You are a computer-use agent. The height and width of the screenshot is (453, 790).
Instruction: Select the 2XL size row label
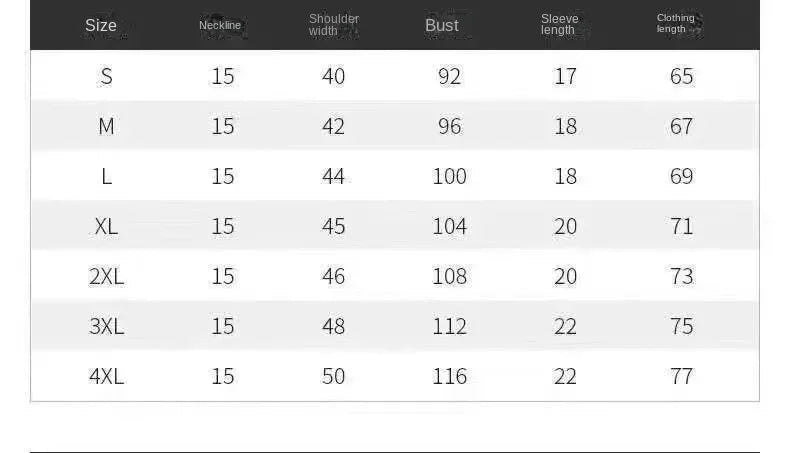tap(106, 276)
